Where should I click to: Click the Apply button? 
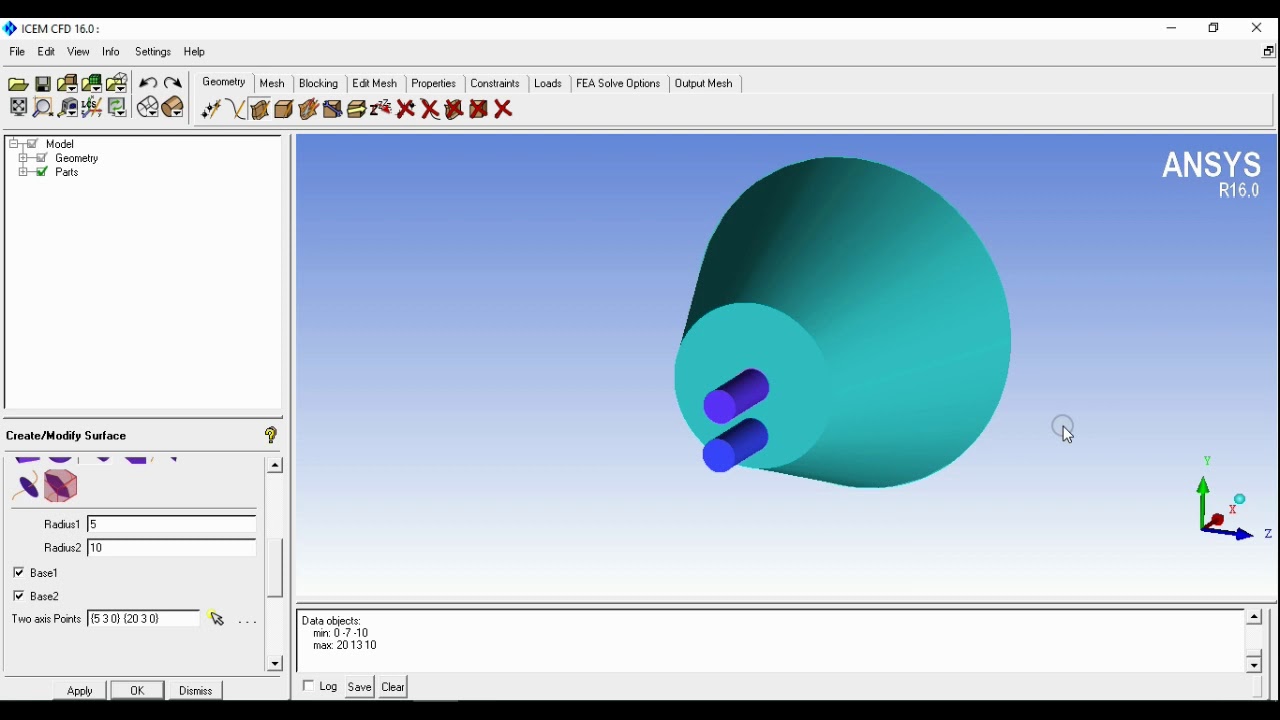80,691
